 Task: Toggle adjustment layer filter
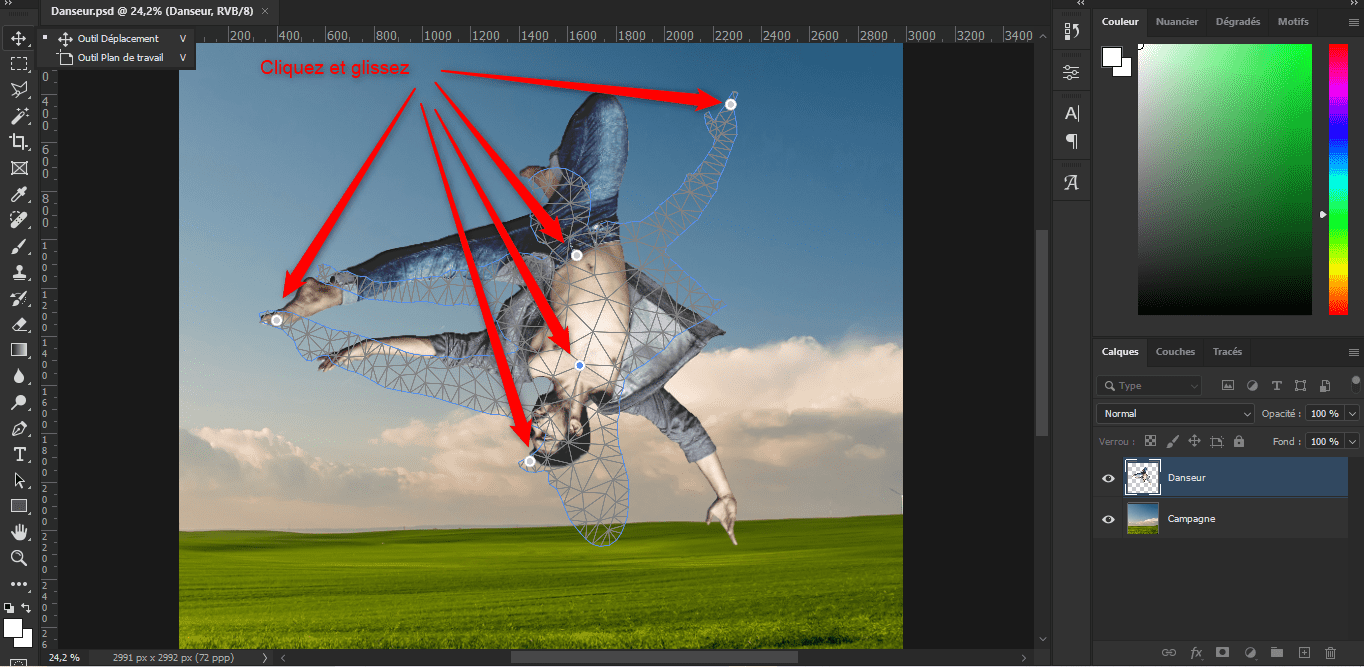pyautogui.click(x=1252, y=385)
